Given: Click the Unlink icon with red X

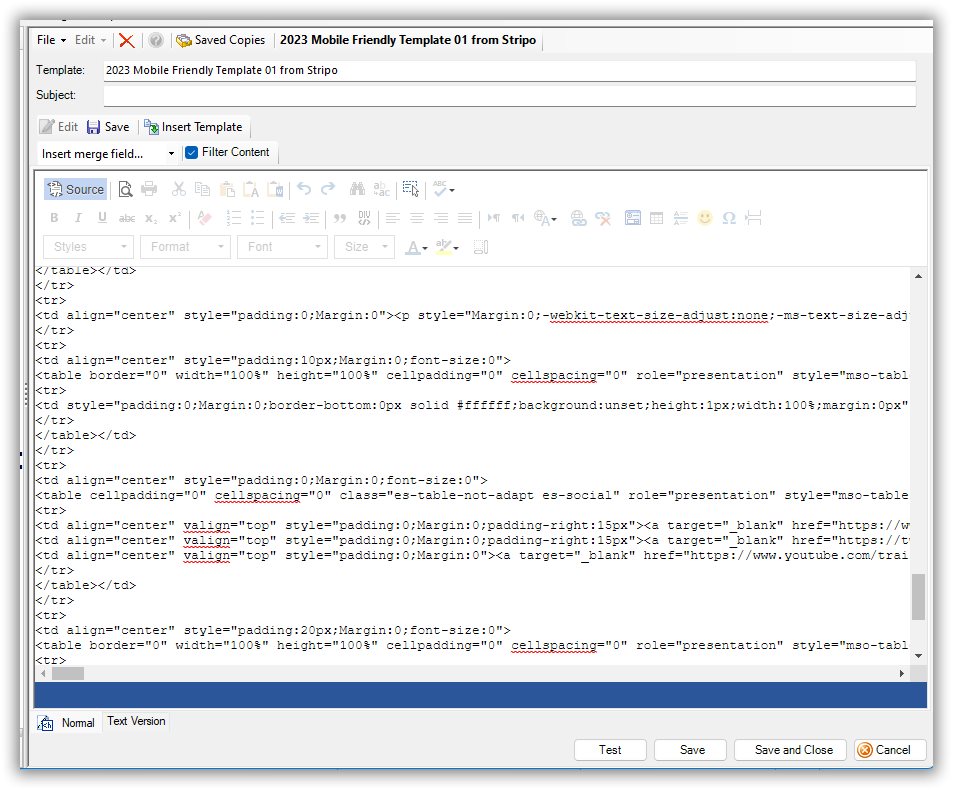Looking at the screenshot, I should (x=603, y=218).
